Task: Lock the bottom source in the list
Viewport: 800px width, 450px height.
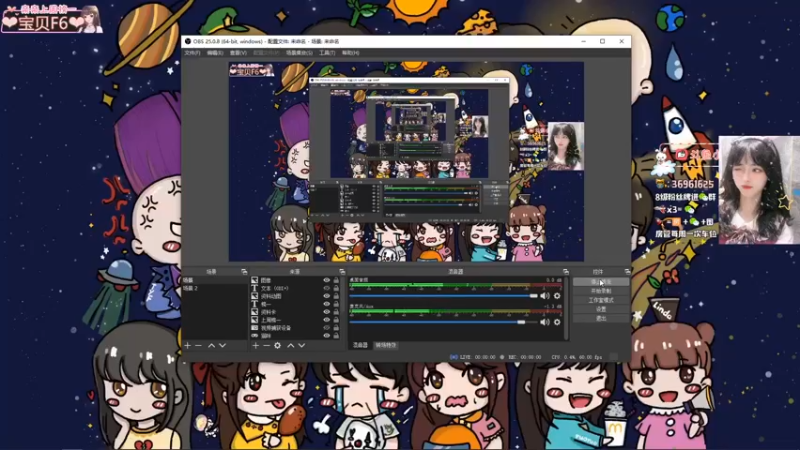Action: pyautogui.click(x=336, y=336)
